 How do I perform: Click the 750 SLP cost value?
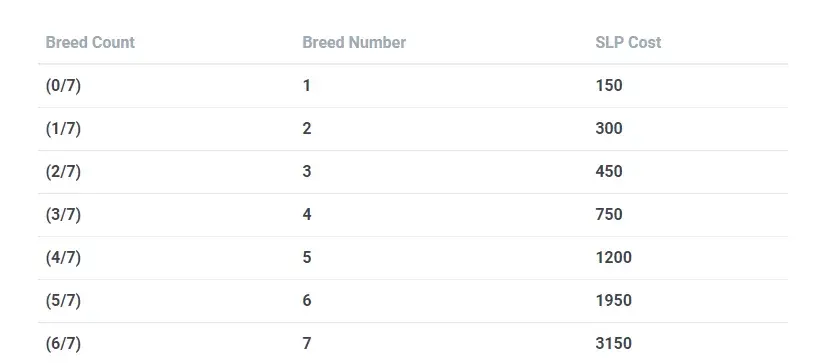609,215
